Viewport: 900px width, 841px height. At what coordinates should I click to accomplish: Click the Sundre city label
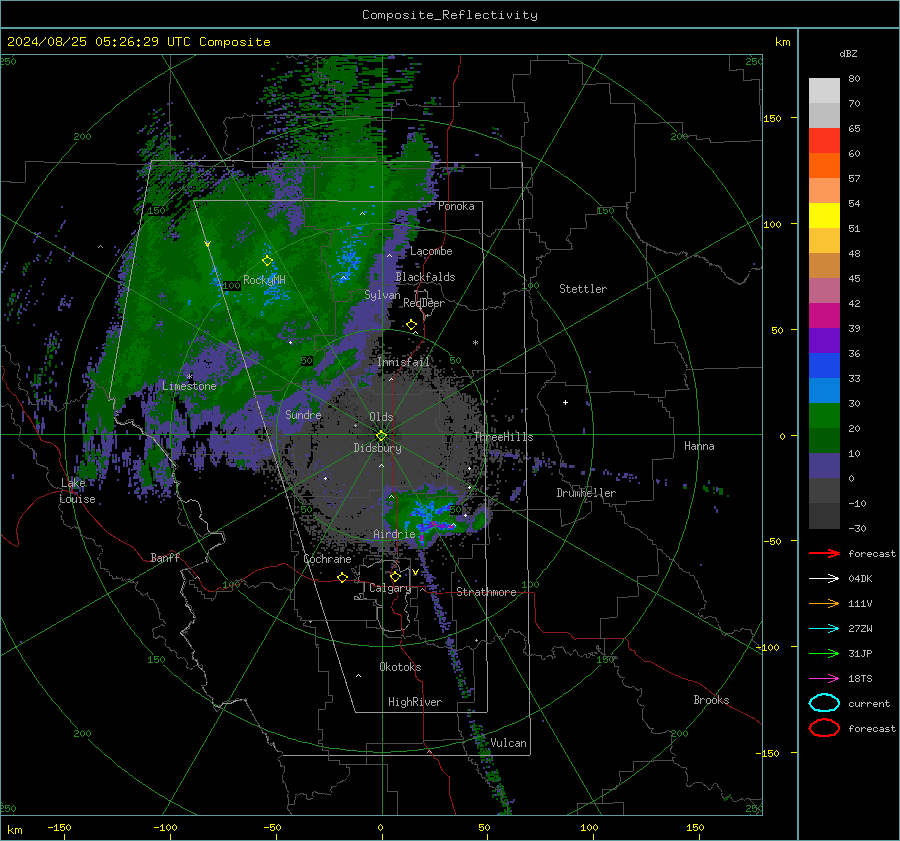coord(303,414)
